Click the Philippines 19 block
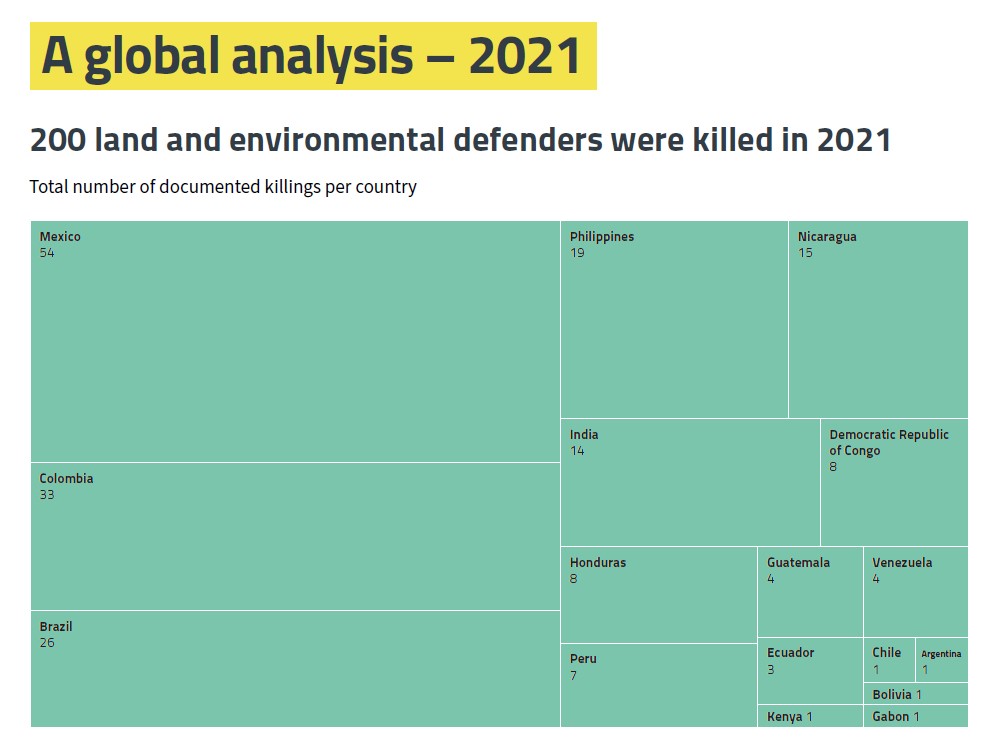 click(x=674, y=320)
